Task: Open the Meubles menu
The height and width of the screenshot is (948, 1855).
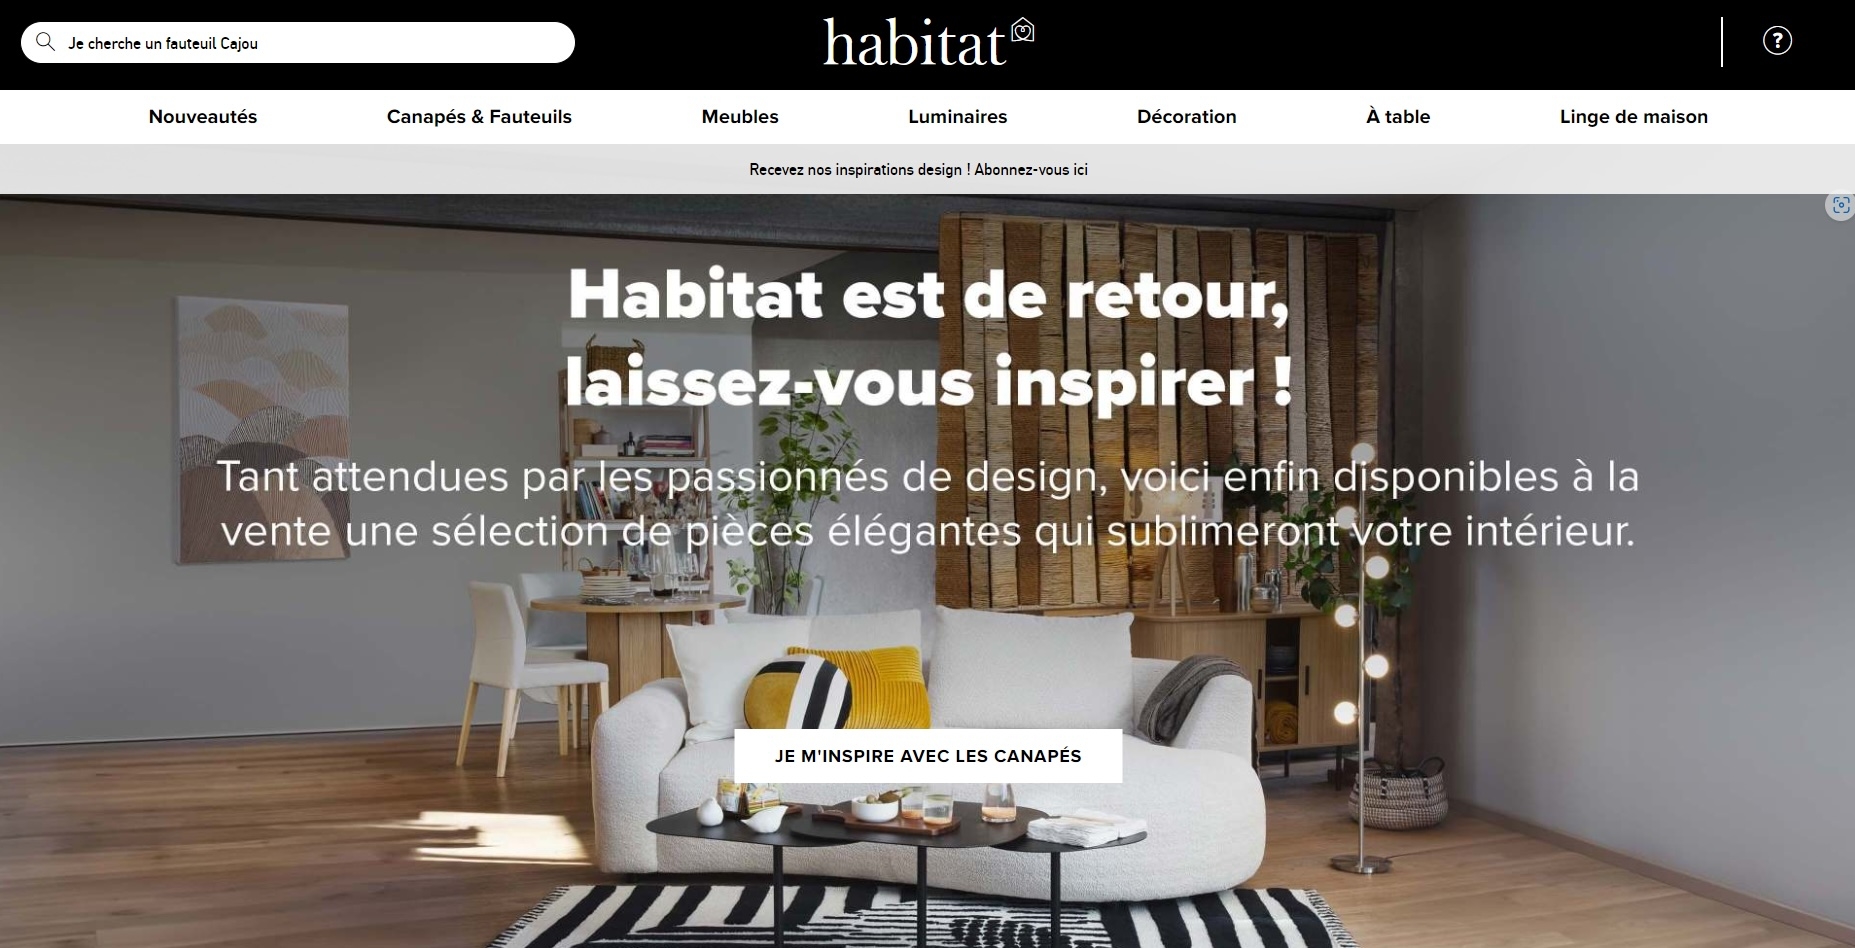Action: [x=740, y=117]
